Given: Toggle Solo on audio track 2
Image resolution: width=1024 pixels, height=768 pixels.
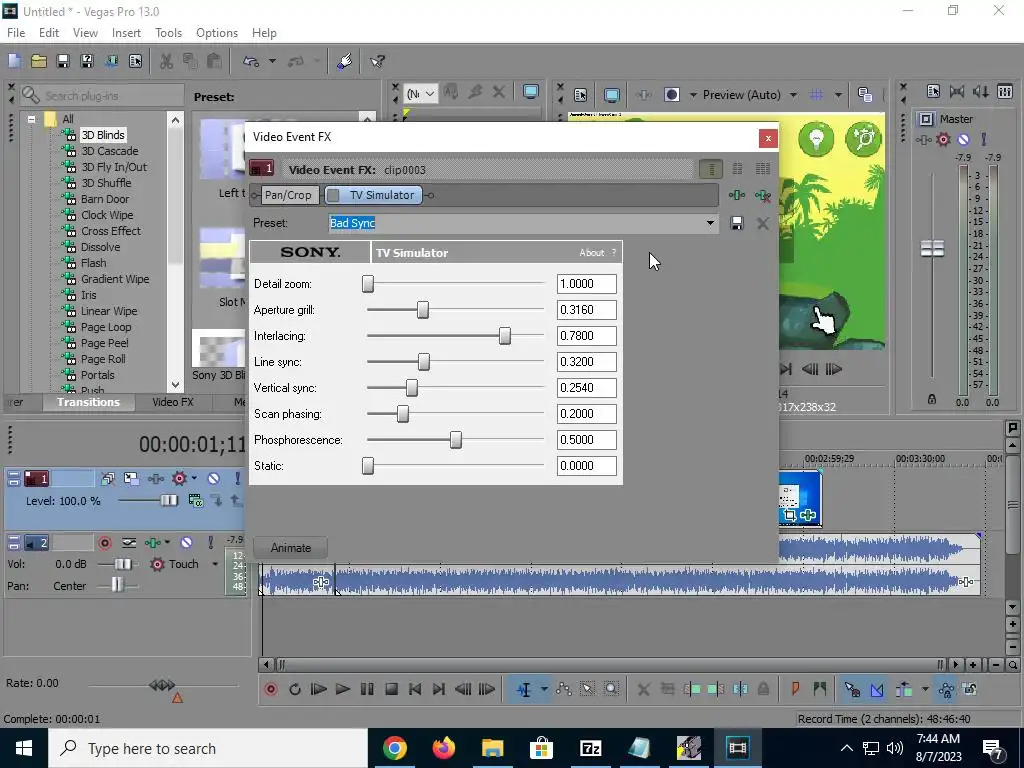Looking at the screenshot, I should pos(210,543).
